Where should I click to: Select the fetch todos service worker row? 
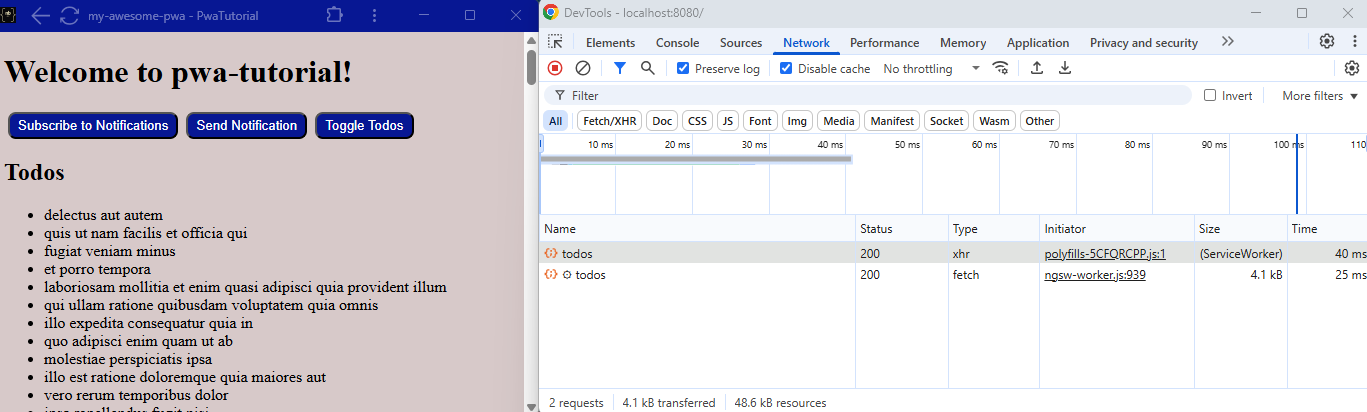tap(953, 275)
